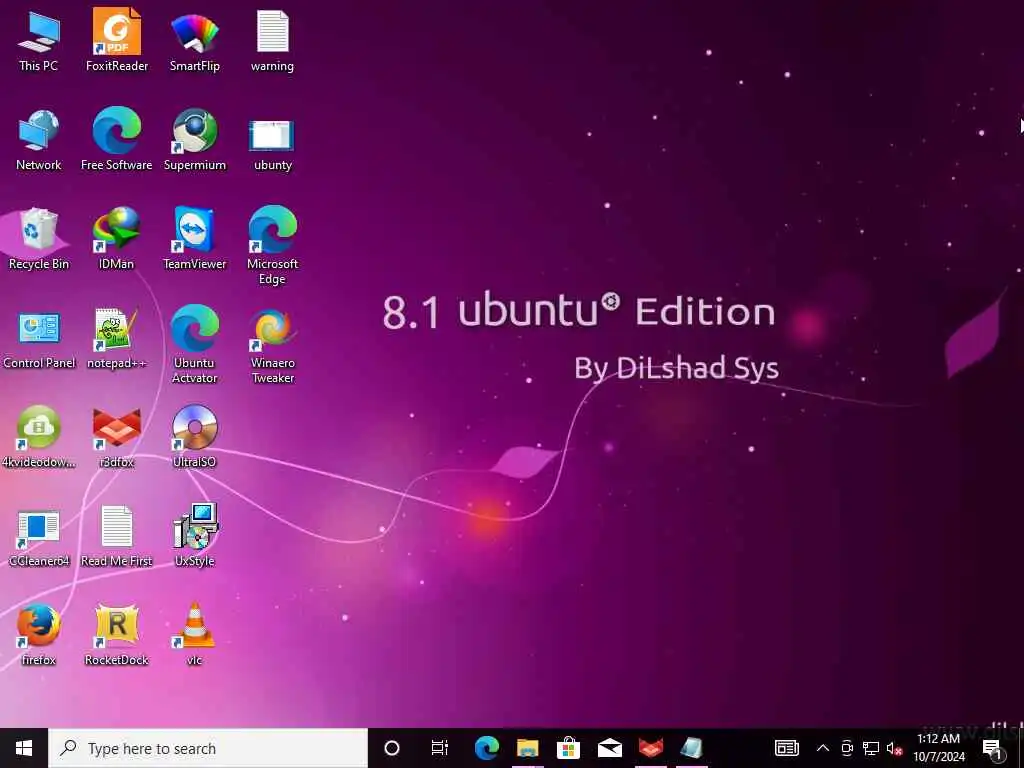The image size is (1024, 768).
Task: Click the CCleaner64 shortcut
Action: (x=39, y=537)
